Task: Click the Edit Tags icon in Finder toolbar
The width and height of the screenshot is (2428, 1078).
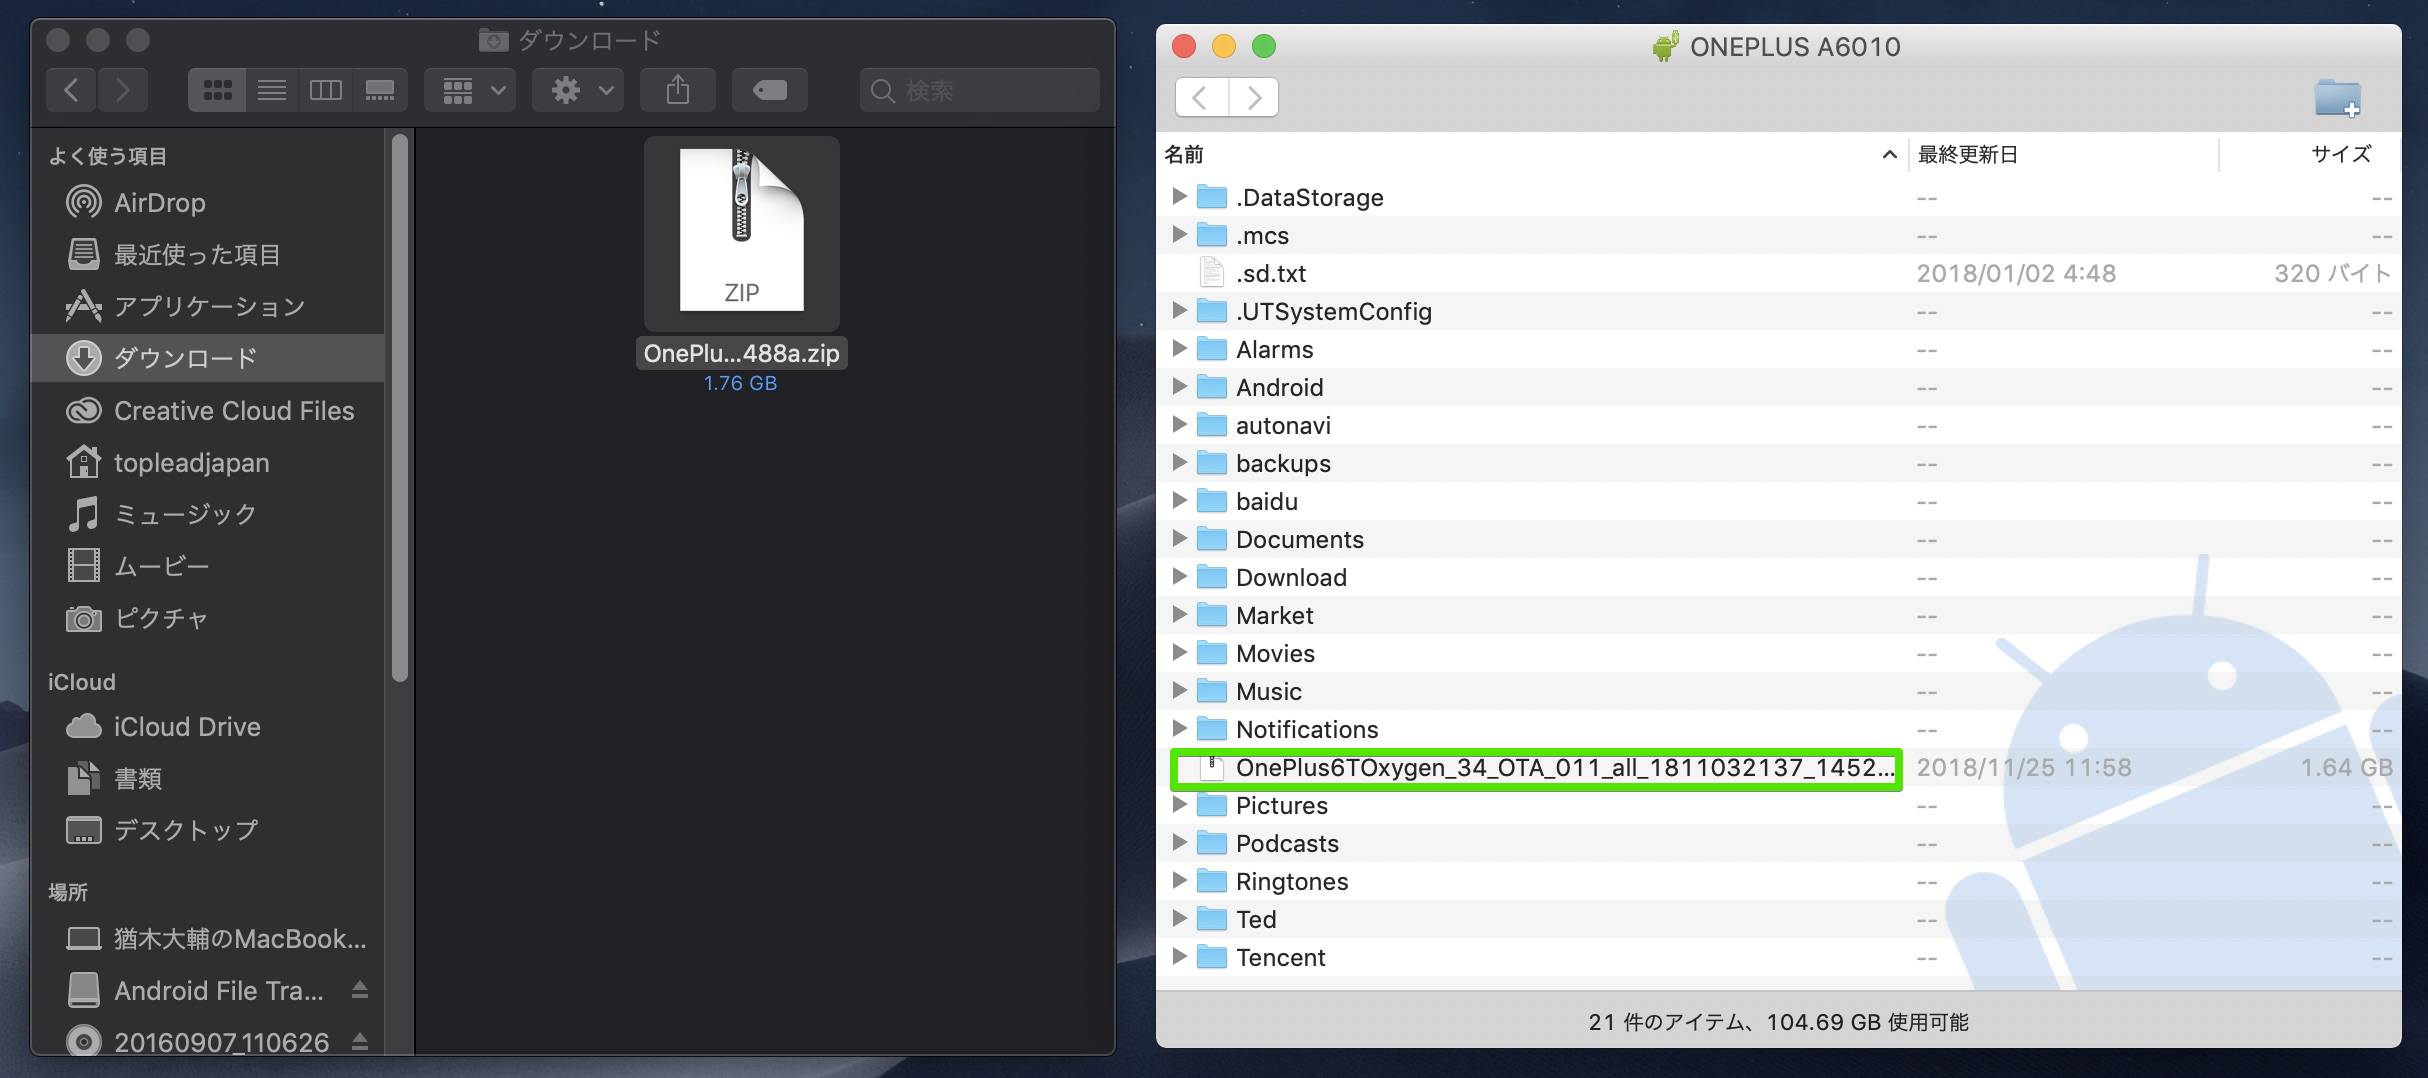Action: pyautogui.click(x=769, y=91)
